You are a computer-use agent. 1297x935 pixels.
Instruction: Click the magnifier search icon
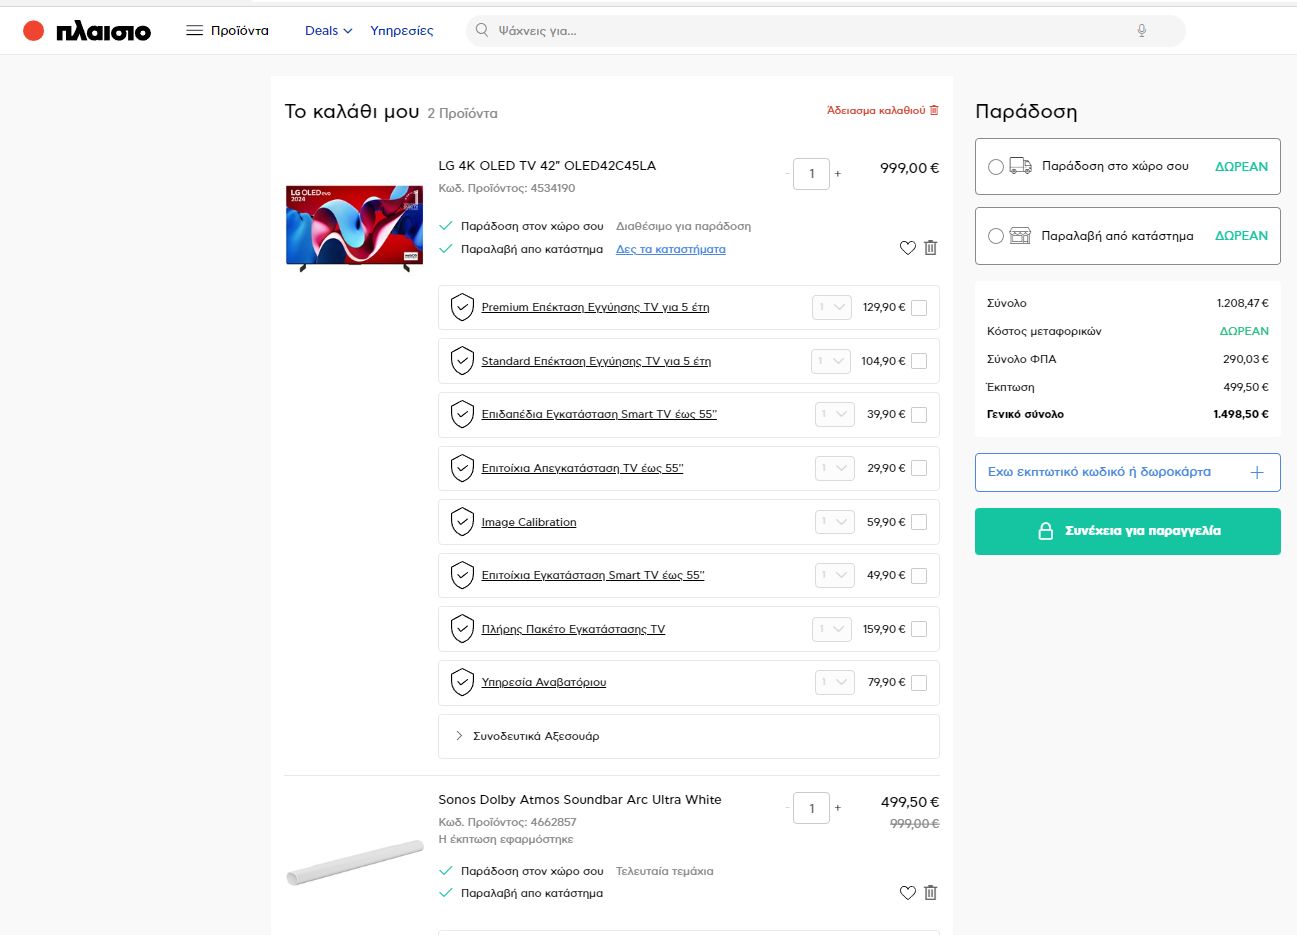[482, 31]
